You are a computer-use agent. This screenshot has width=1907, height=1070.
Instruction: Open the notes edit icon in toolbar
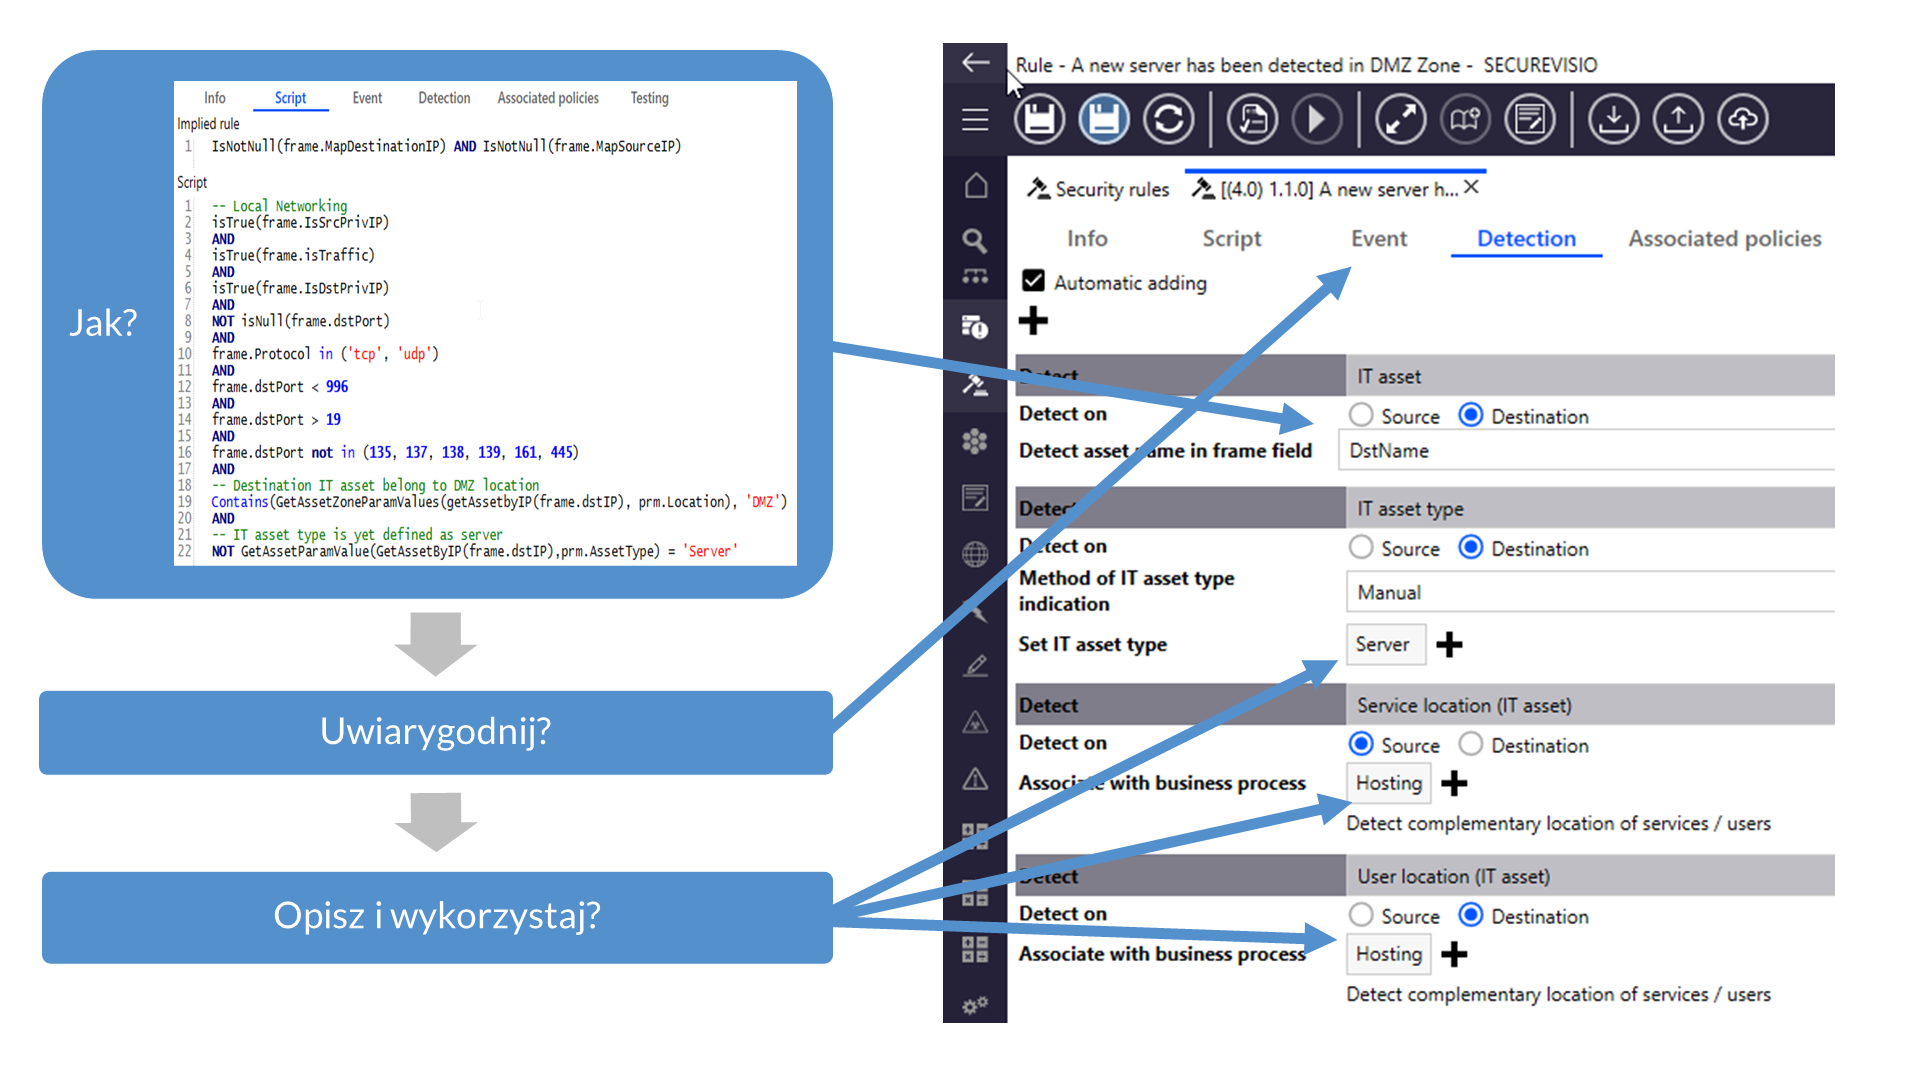[x=1529, y=120]
